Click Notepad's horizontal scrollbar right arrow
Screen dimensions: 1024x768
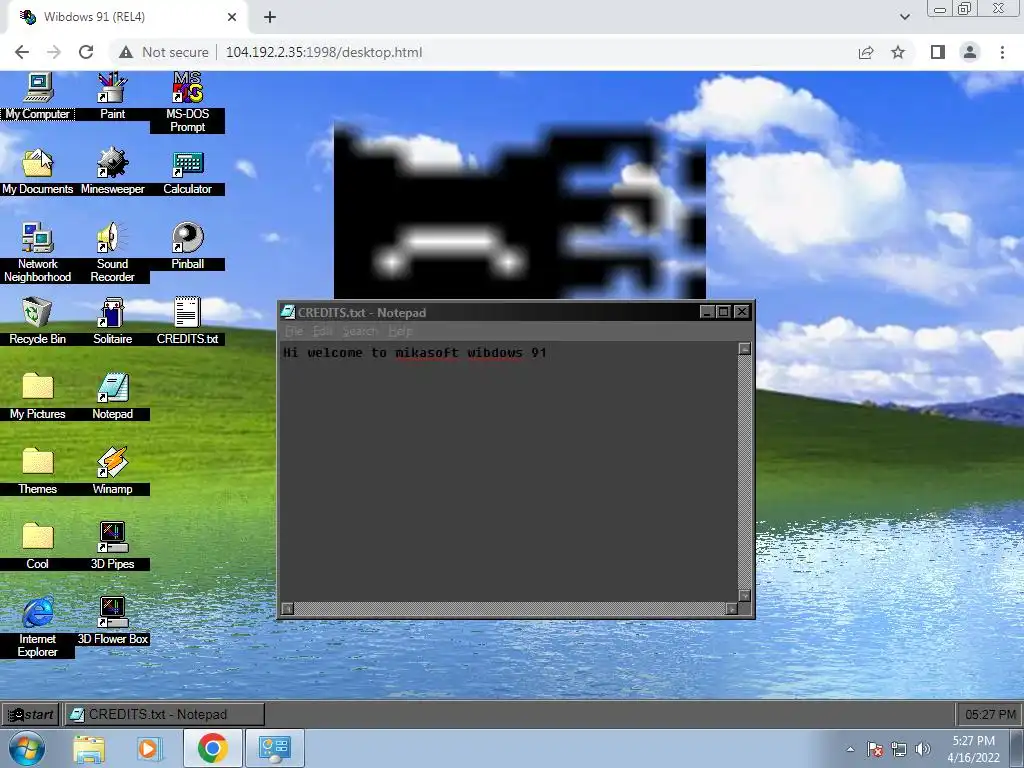pos(731,609)
